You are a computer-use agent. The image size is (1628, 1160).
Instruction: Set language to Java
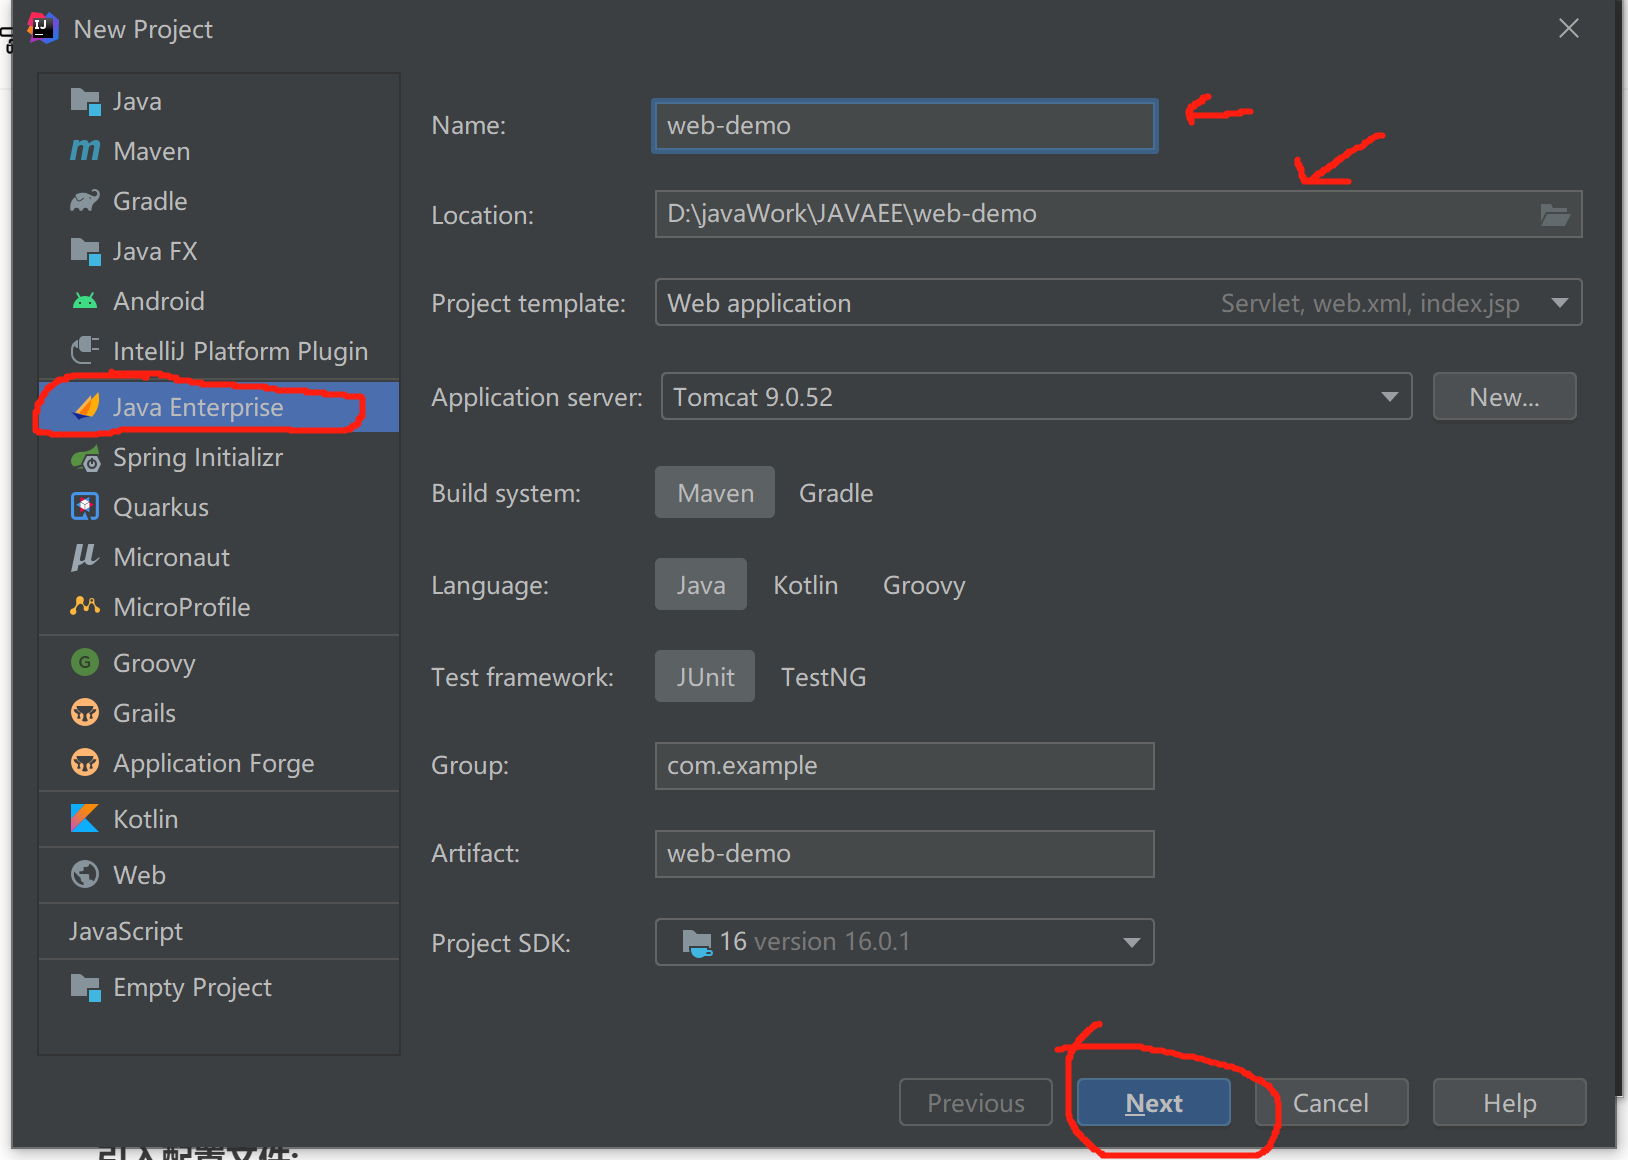click(701, 585)
